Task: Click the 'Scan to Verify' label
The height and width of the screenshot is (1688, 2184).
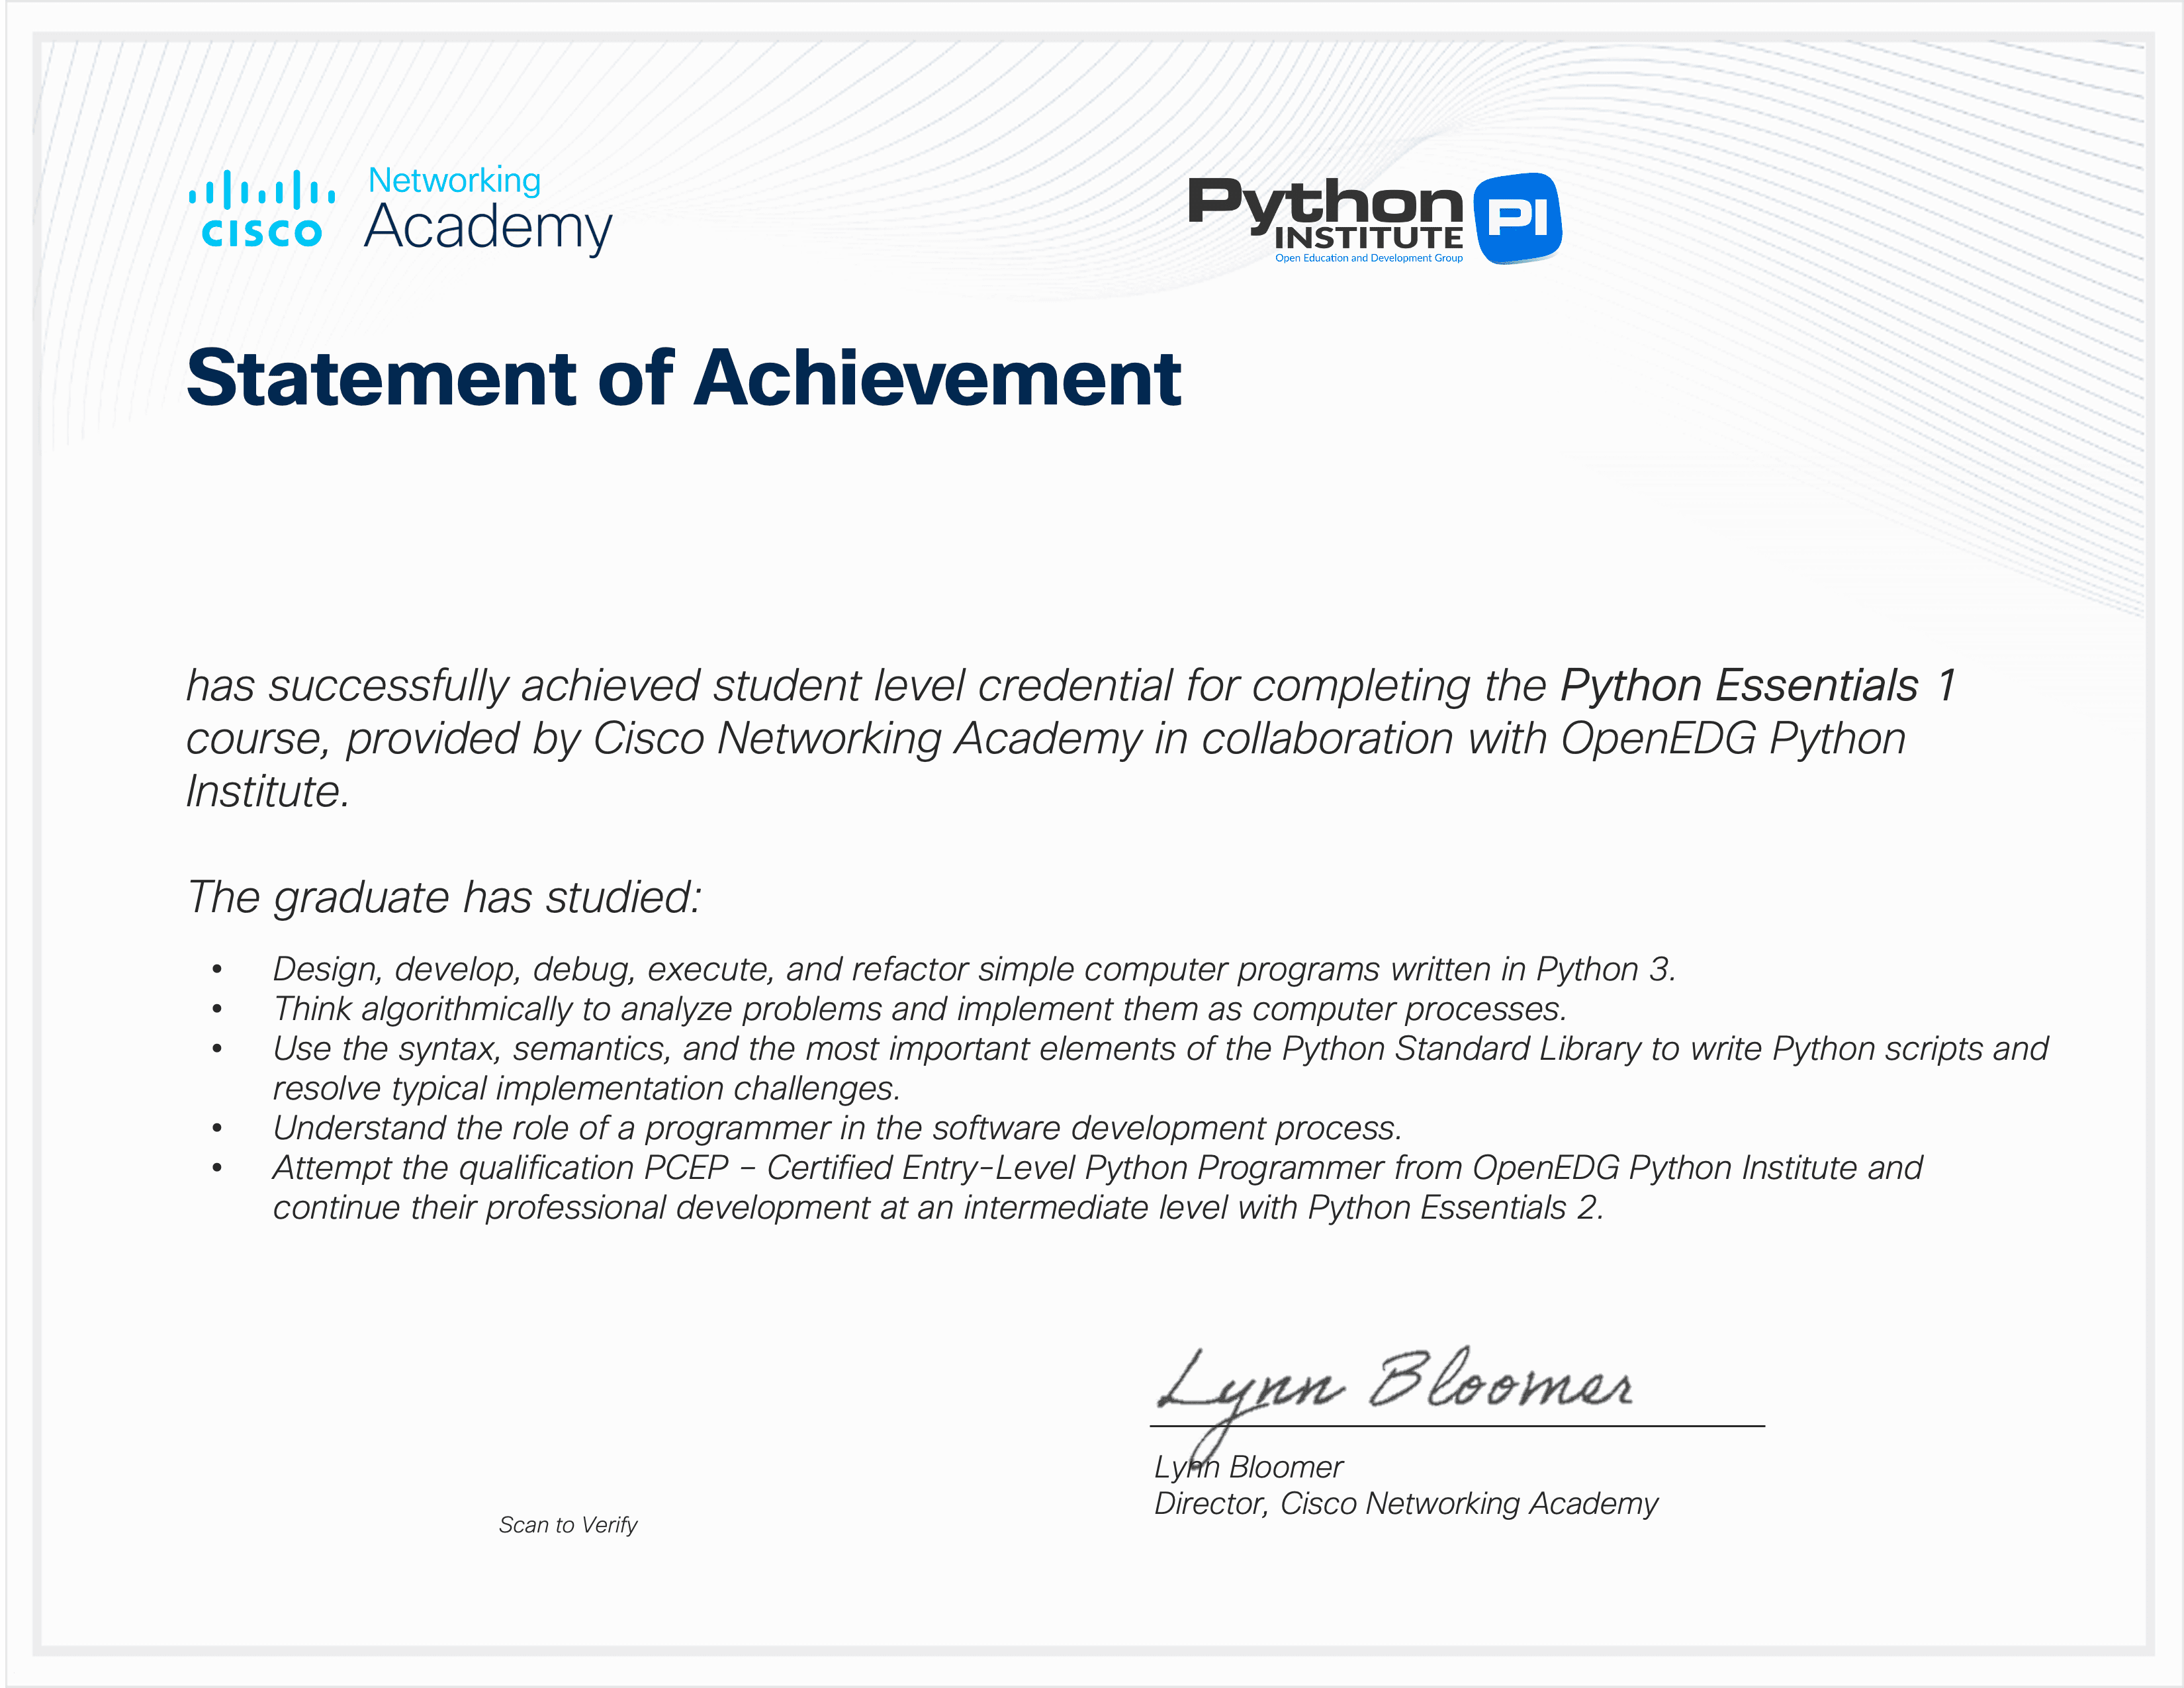Action: tap(568, 1525)
